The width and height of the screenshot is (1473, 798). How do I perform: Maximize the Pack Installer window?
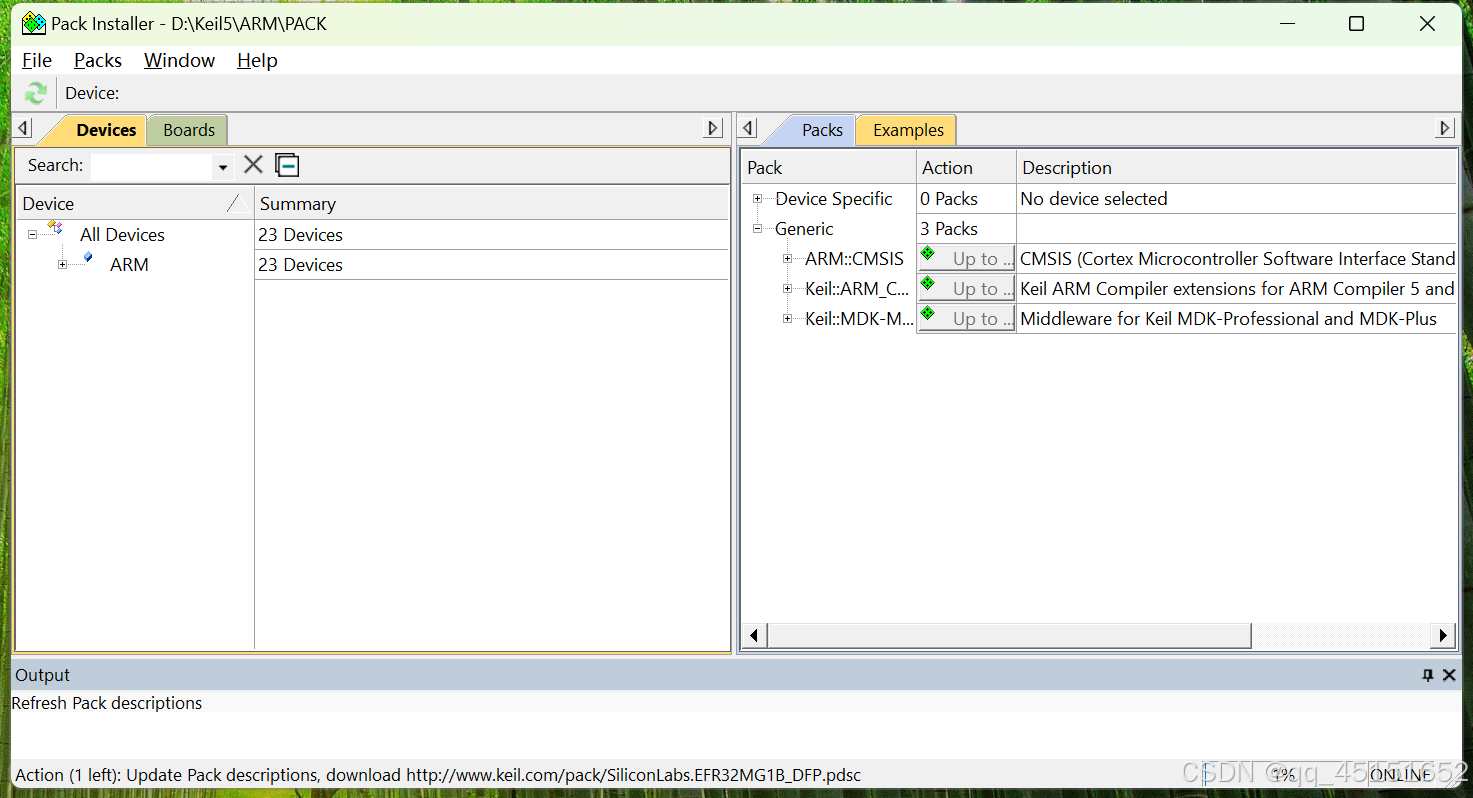(1356, 24)
